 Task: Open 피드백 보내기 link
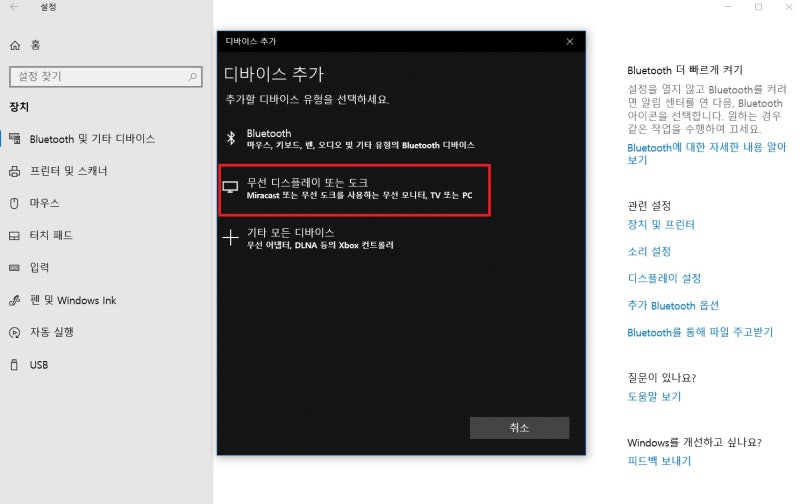click(659, 461)
